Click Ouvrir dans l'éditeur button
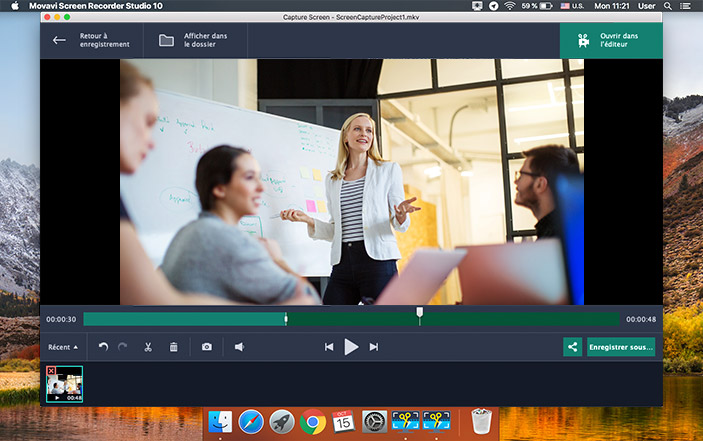This screenshot has width=703, height=441. coord(611,41)
